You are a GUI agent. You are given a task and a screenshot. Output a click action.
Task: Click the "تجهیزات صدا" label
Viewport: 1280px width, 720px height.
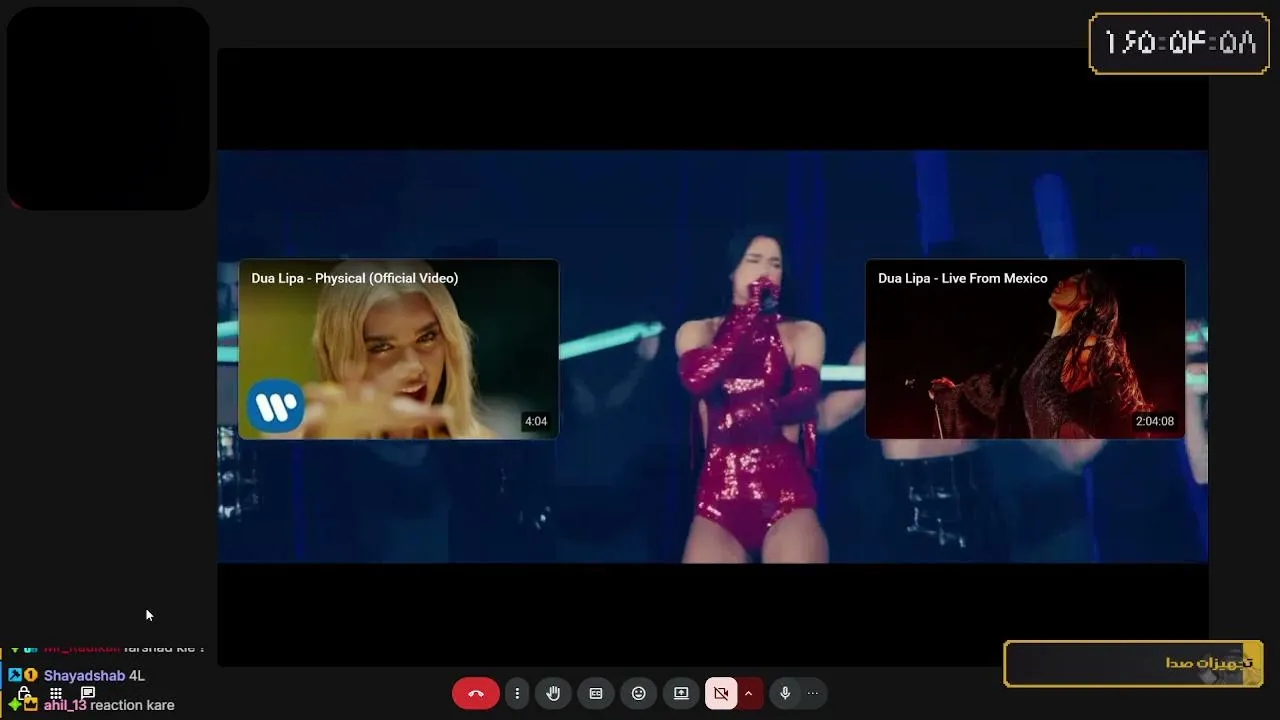(x=1209, y=663)
